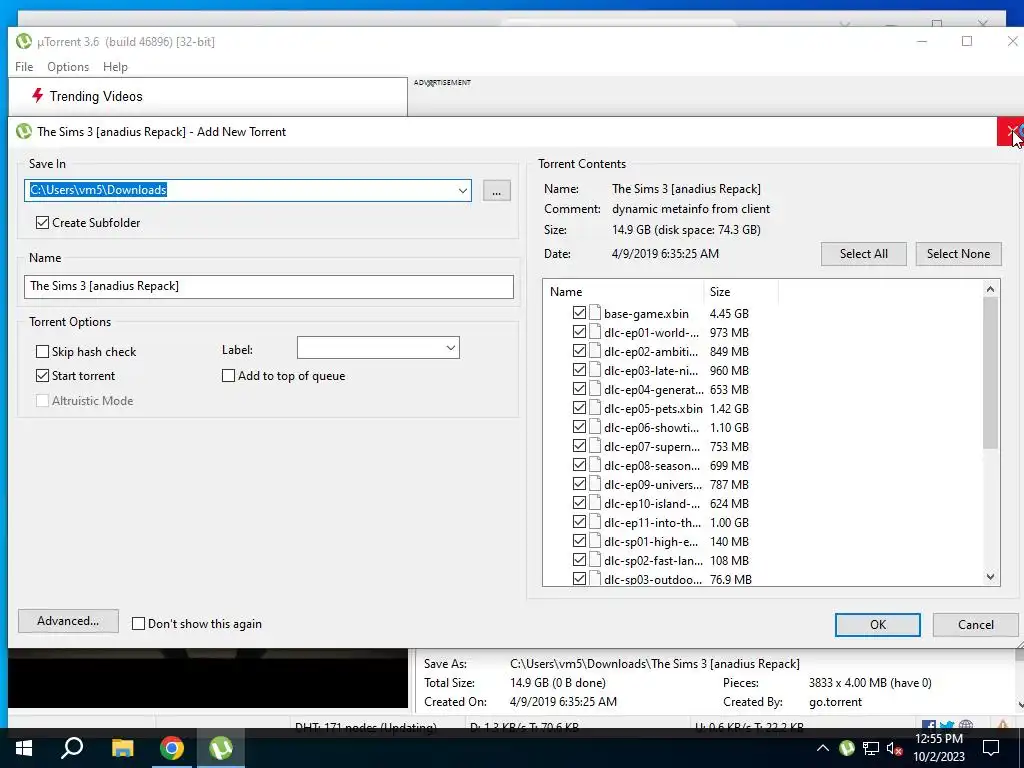1024x768 pixels.
Task: Click the file list scrollbar thumb
Action: pos(991,373)
